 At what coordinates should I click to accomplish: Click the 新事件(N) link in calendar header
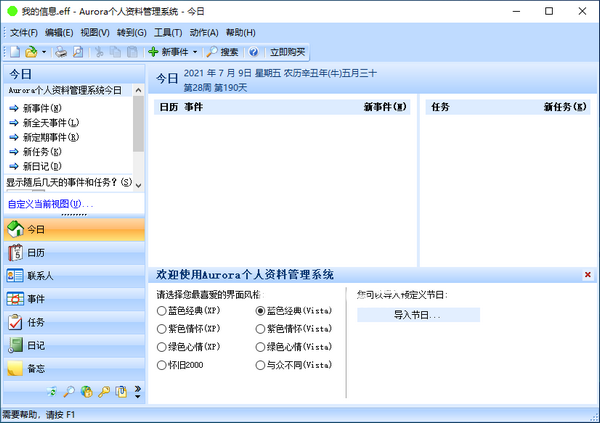click(385, 107)
